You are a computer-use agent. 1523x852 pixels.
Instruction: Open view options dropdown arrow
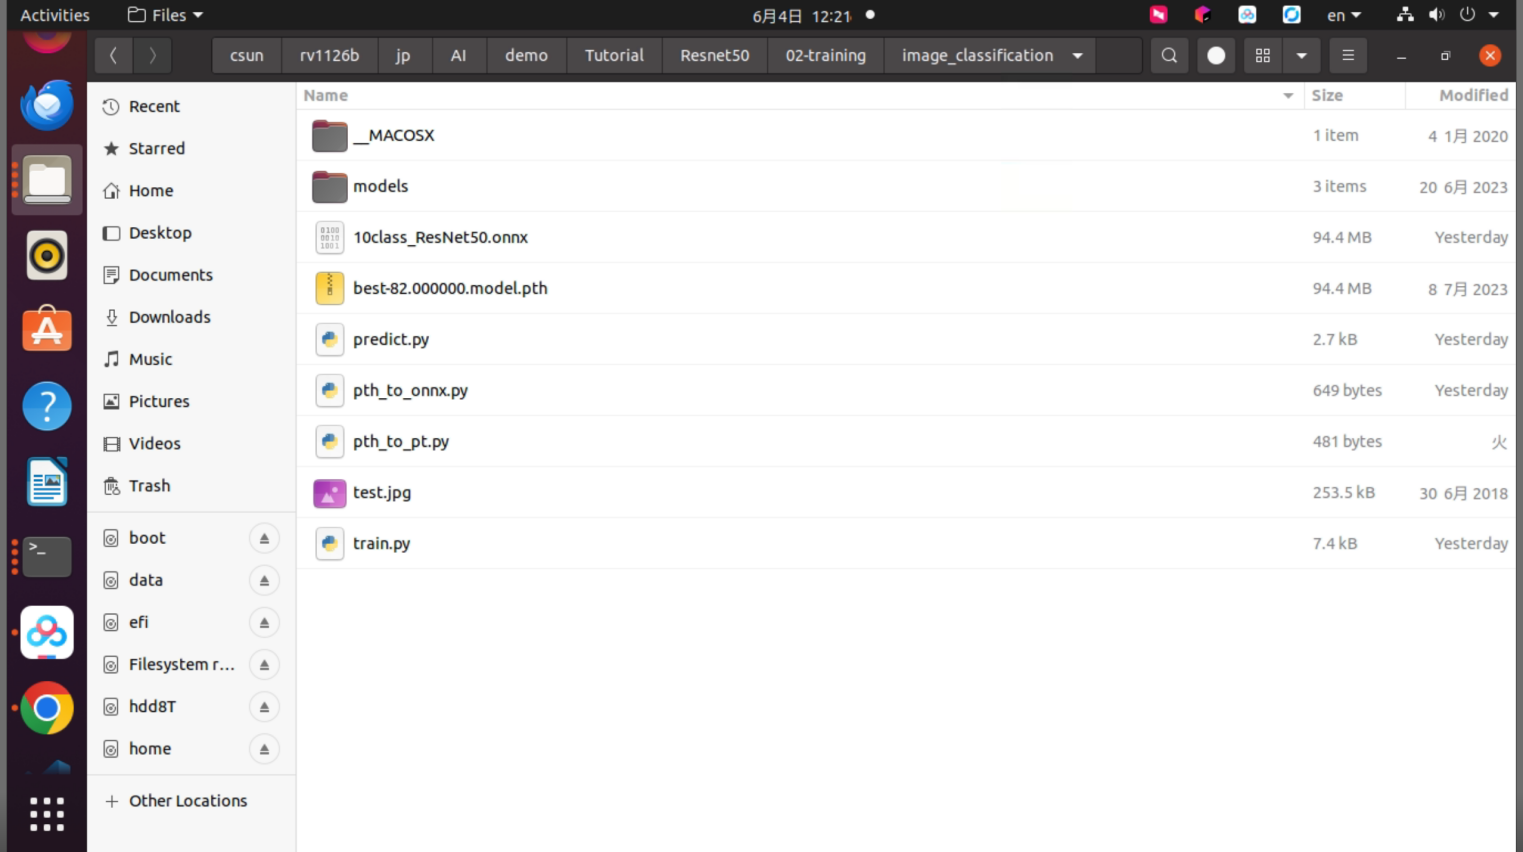(1301, 56)
